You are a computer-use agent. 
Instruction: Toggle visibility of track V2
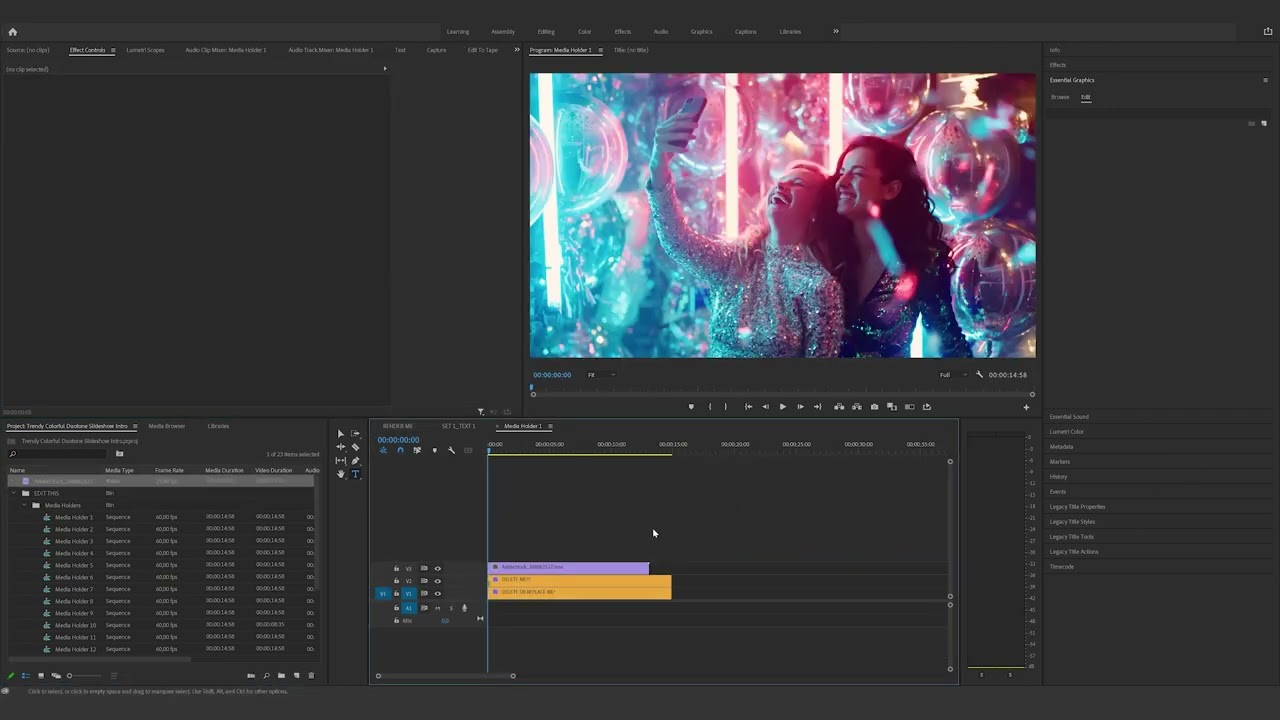[x=437, y=581]
